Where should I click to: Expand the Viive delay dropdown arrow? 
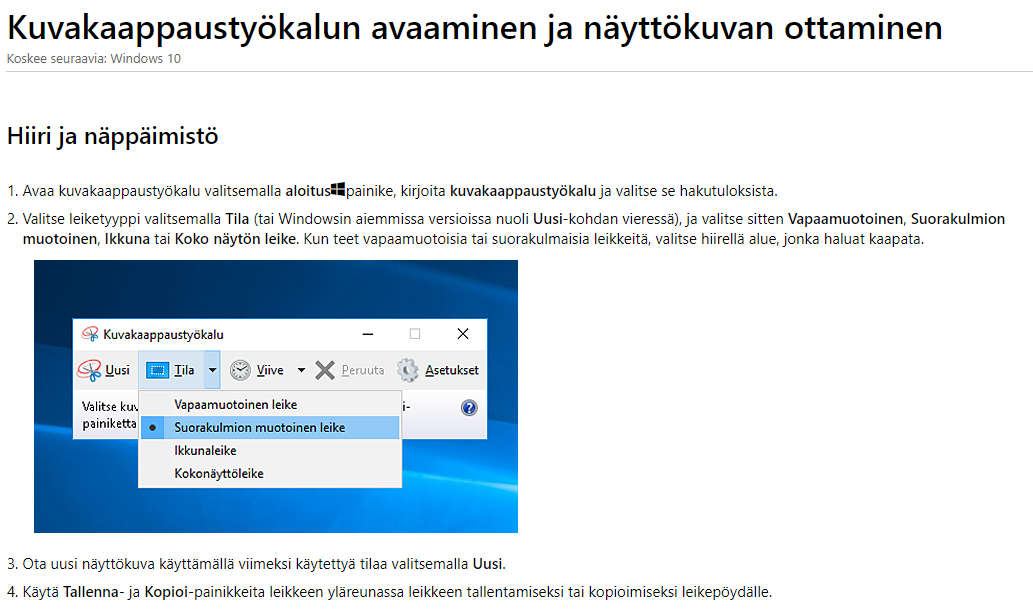coord(301,370)
